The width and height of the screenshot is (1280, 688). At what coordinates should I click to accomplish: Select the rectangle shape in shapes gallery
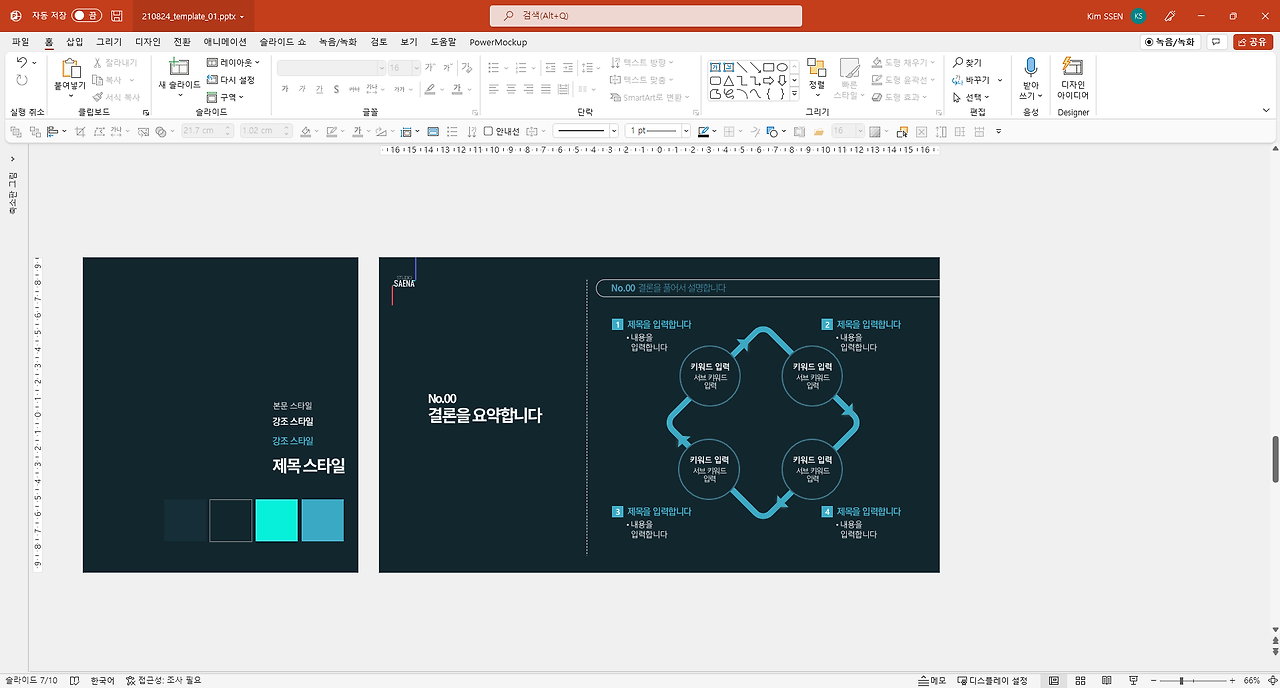[768, 68]
